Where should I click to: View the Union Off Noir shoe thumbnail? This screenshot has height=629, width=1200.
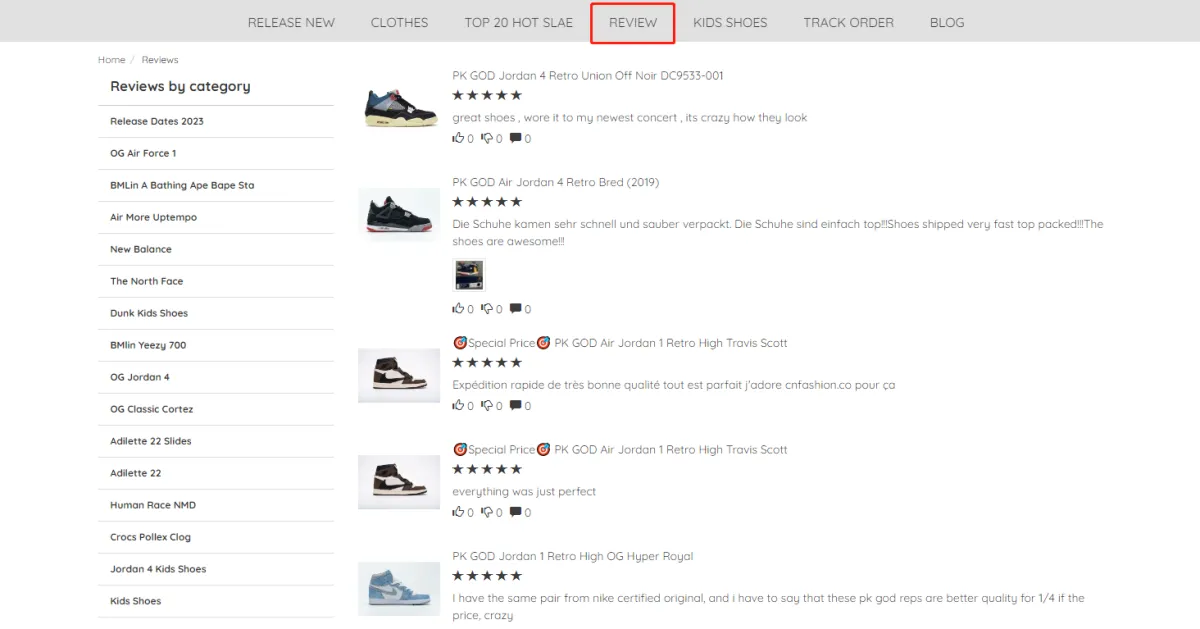tap(399, 108)
